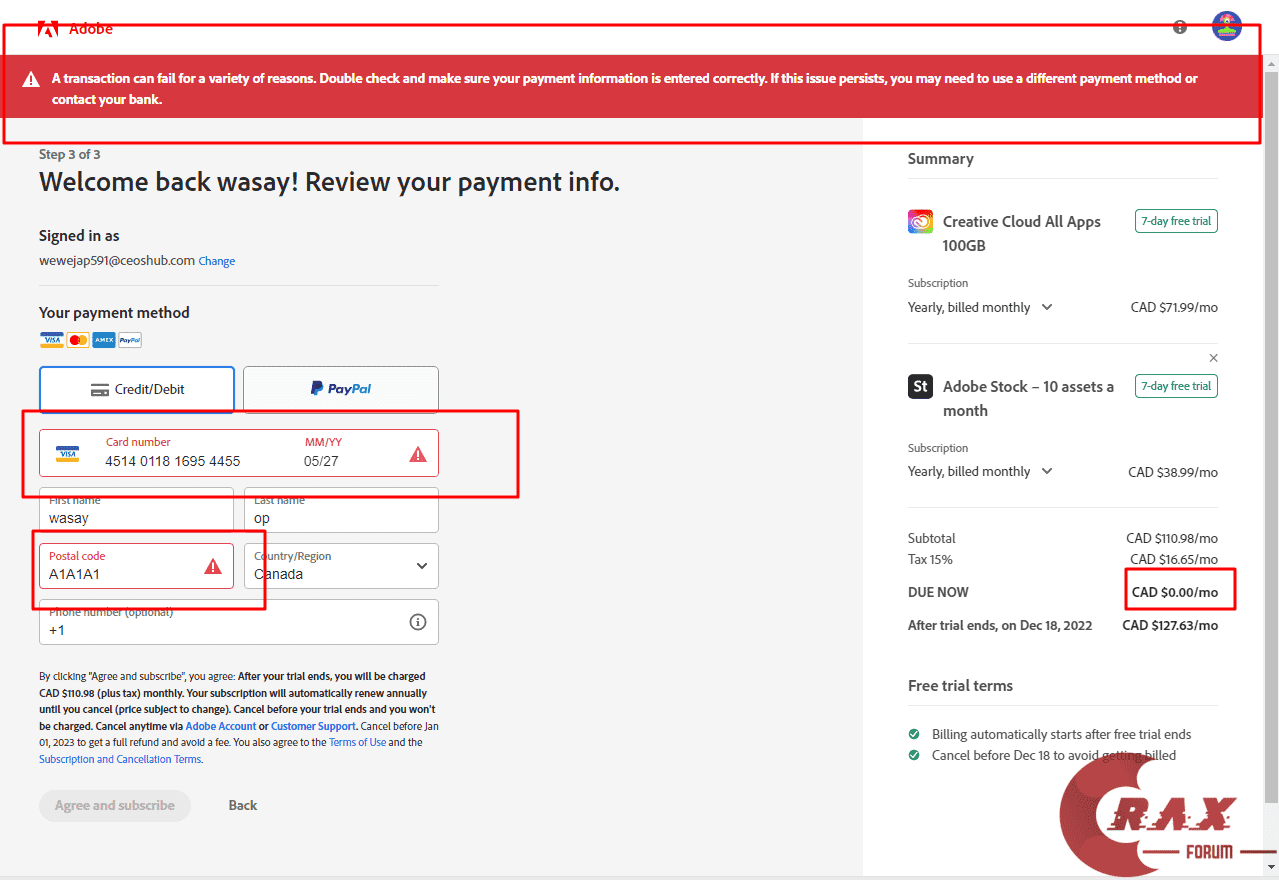The width and height of the screenshot is (1279, 880).
Task: Click the Adobe wordmark text in header
Action: (91, 29)
